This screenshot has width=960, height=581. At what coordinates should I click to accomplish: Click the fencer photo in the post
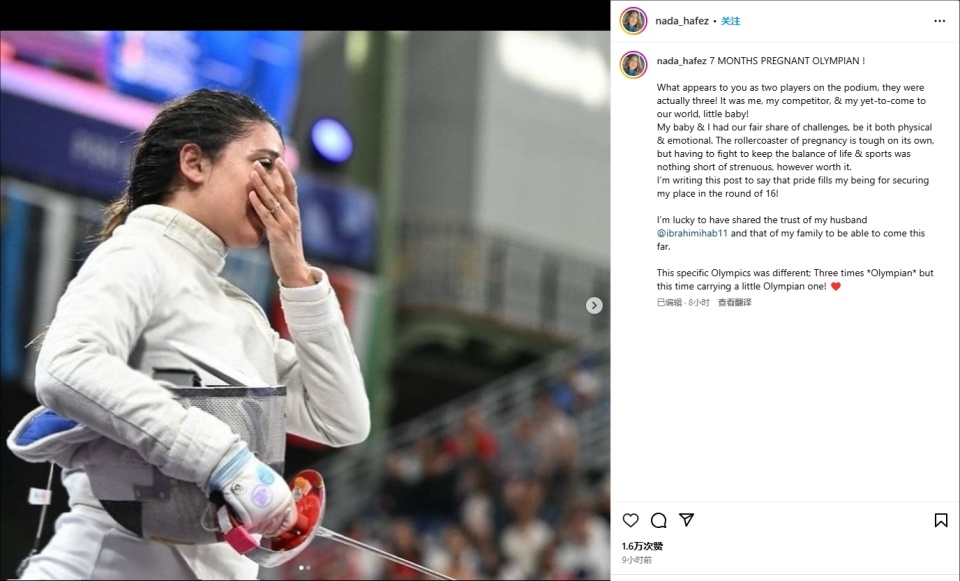305,305
